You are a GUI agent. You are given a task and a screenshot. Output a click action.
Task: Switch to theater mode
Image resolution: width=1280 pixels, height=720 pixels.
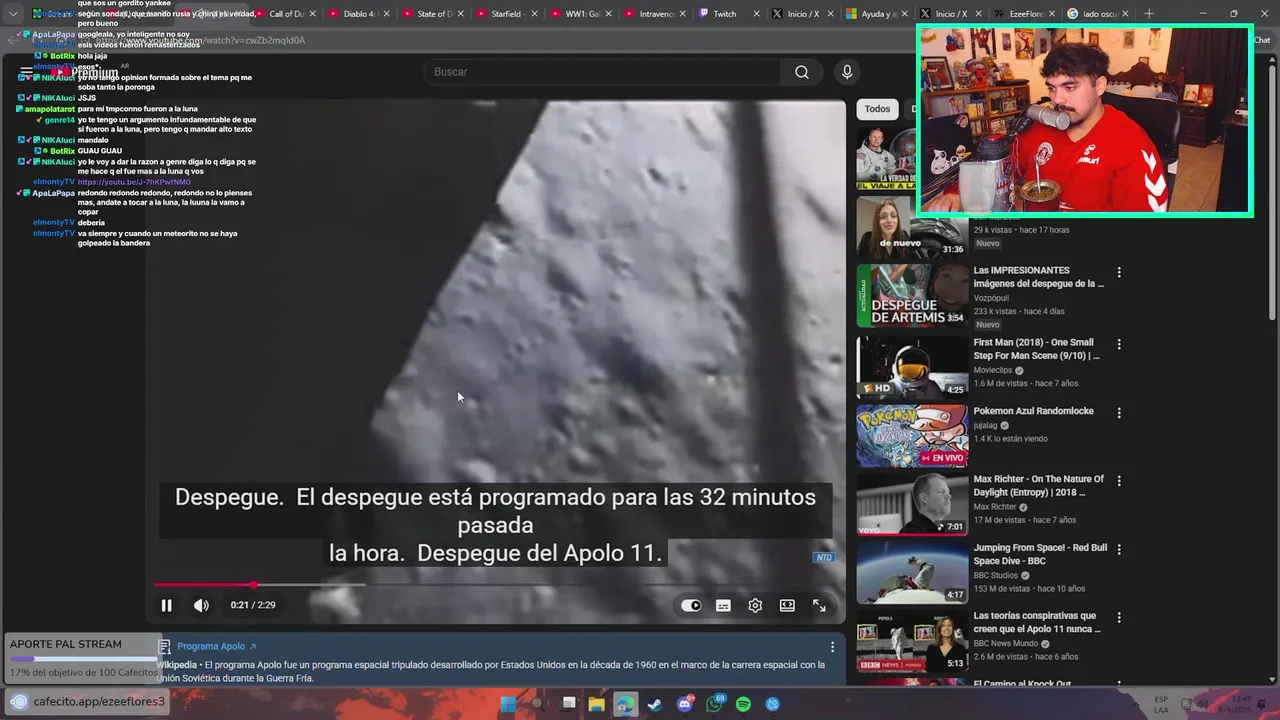[x=787, y=605]
